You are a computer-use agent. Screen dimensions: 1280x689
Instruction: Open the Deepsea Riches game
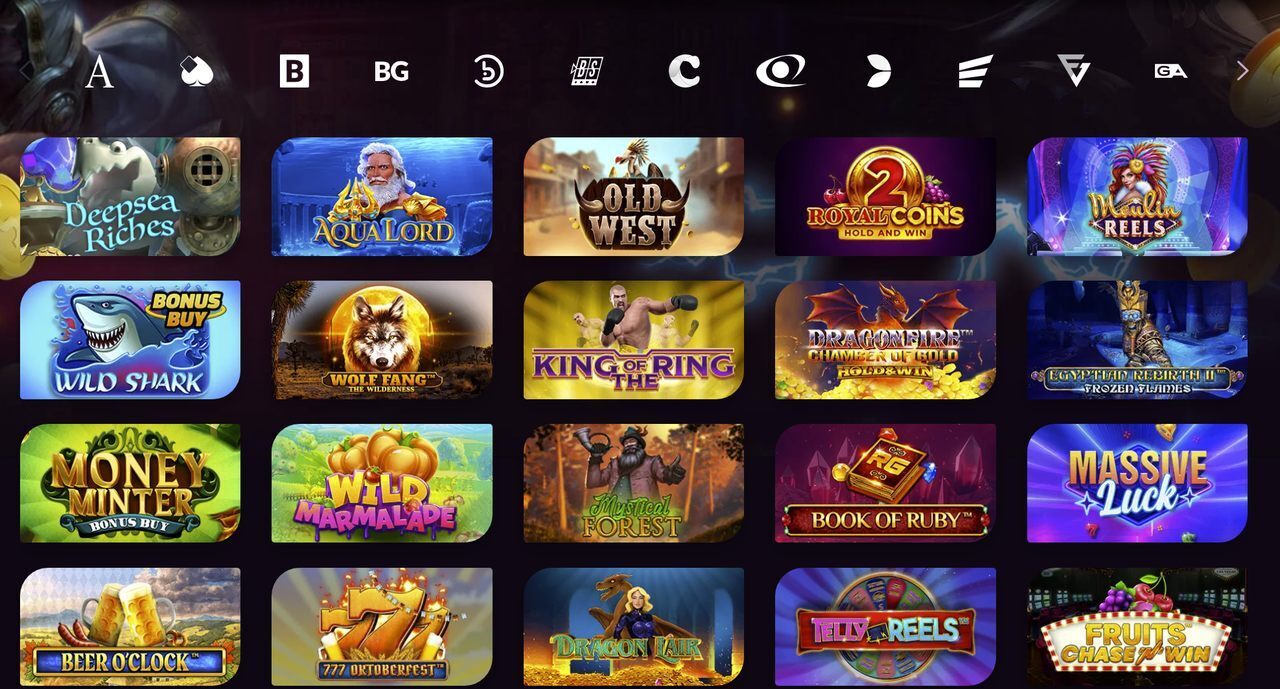130,197
